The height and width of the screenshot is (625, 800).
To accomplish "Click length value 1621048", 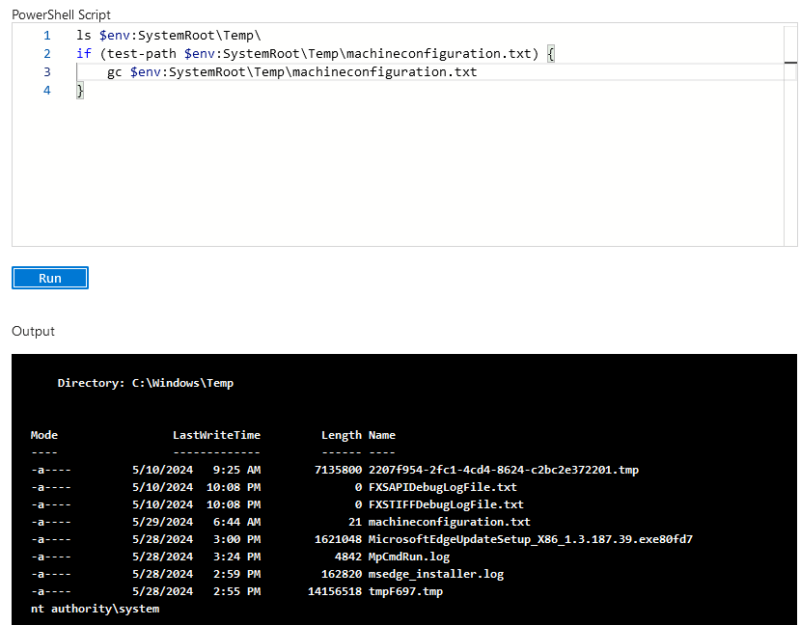I will (338, 539).
